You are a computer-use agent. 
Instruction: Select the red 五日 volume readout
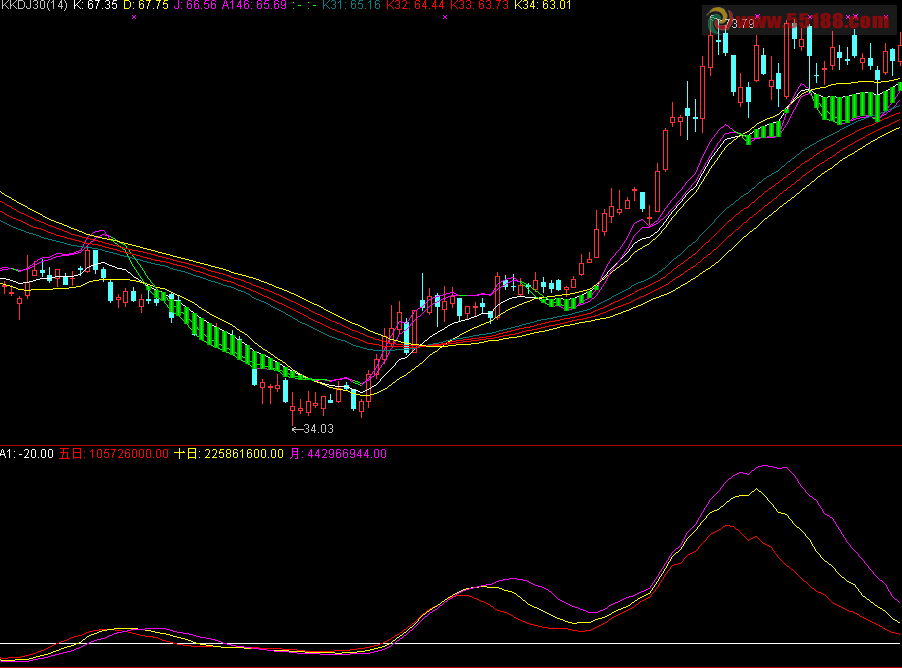pos(114,454)
